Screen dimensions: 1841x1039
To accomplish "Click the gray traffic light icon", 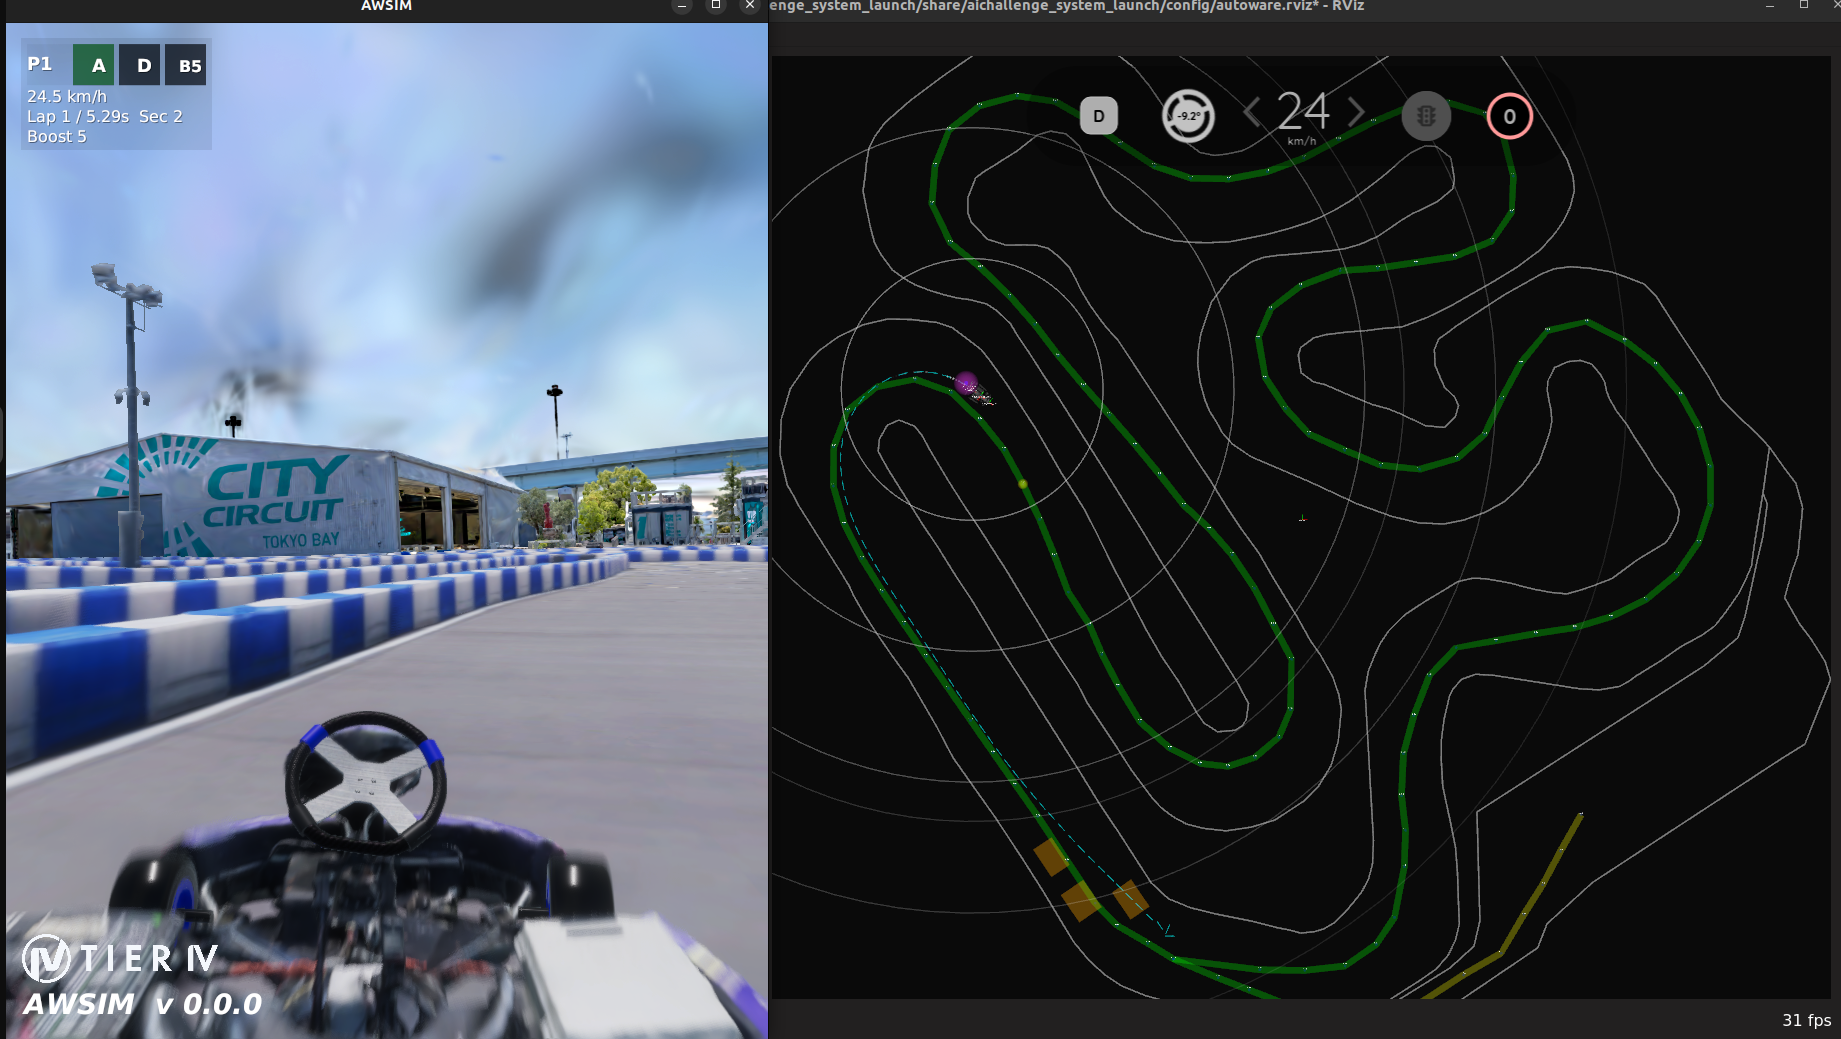I will click(1425, 116).
